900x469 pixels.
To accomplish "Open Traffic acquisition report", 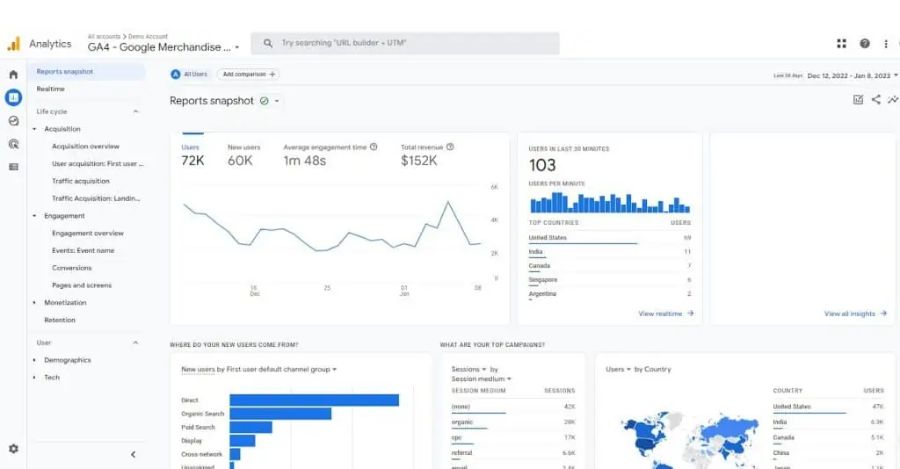I will [x=80, y=181].
